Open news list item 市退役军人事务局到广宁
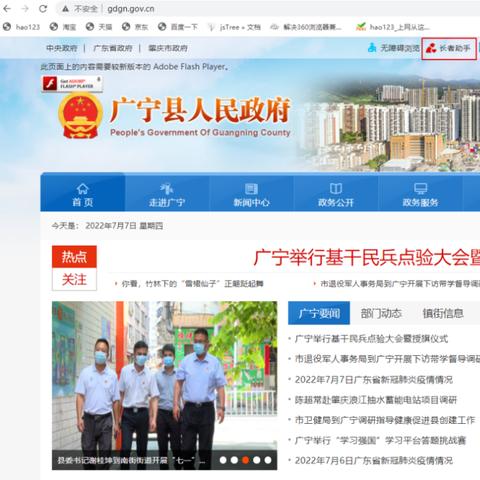 pyautogui.click(x=387, y=359)
